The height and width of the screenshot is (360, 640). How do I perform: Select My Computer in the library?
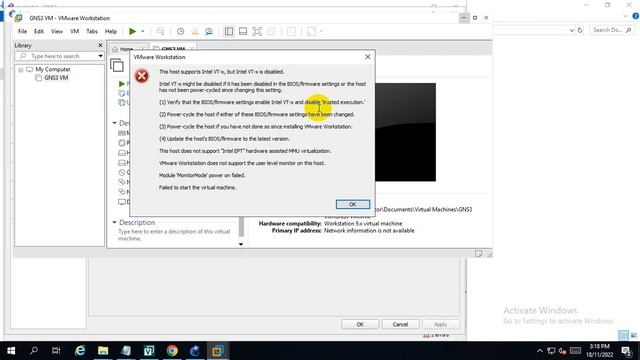[53, 69]
